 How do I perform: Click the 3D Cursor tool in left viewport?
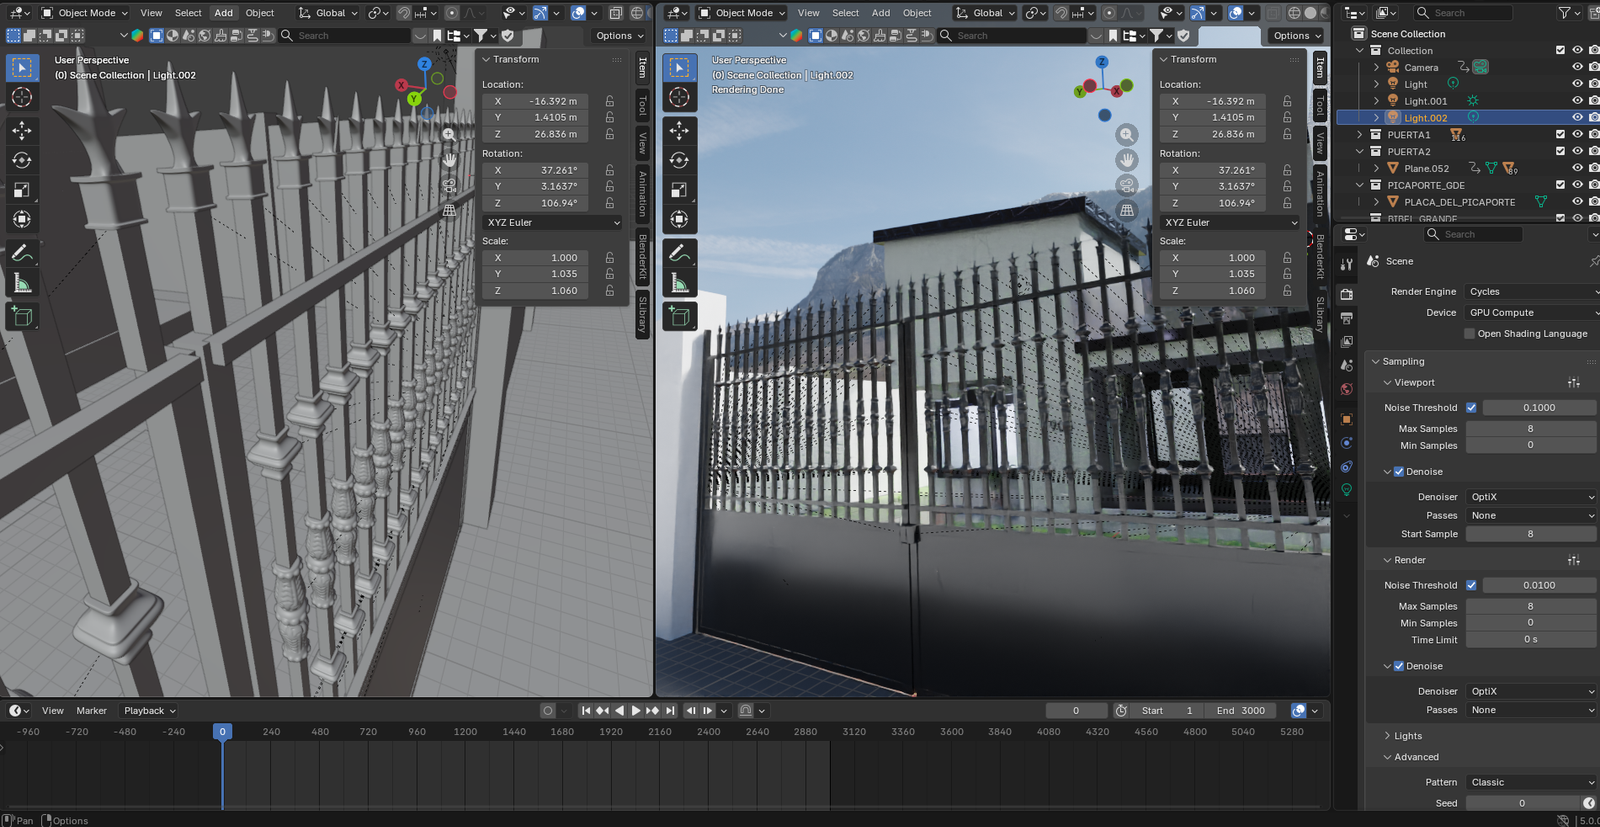[21, 97]
